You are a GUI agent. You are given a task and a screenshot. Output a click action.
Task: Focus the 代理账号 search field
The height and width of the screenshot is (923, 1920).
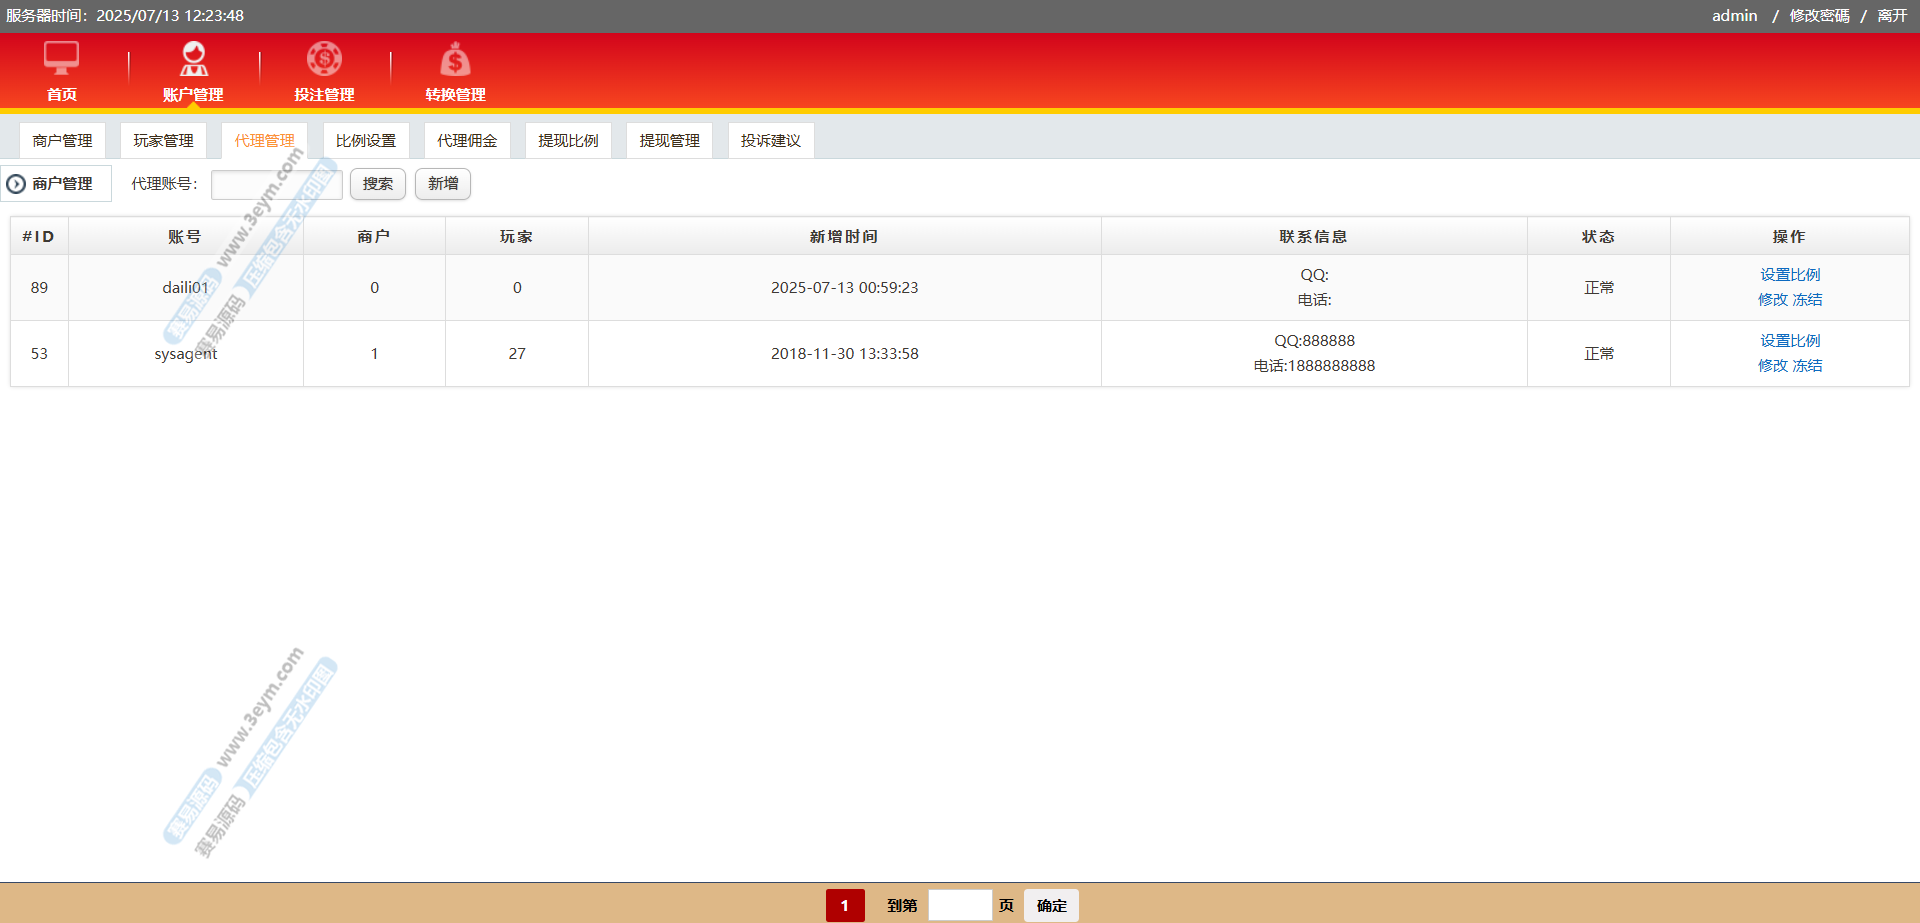tap(276, 185)
